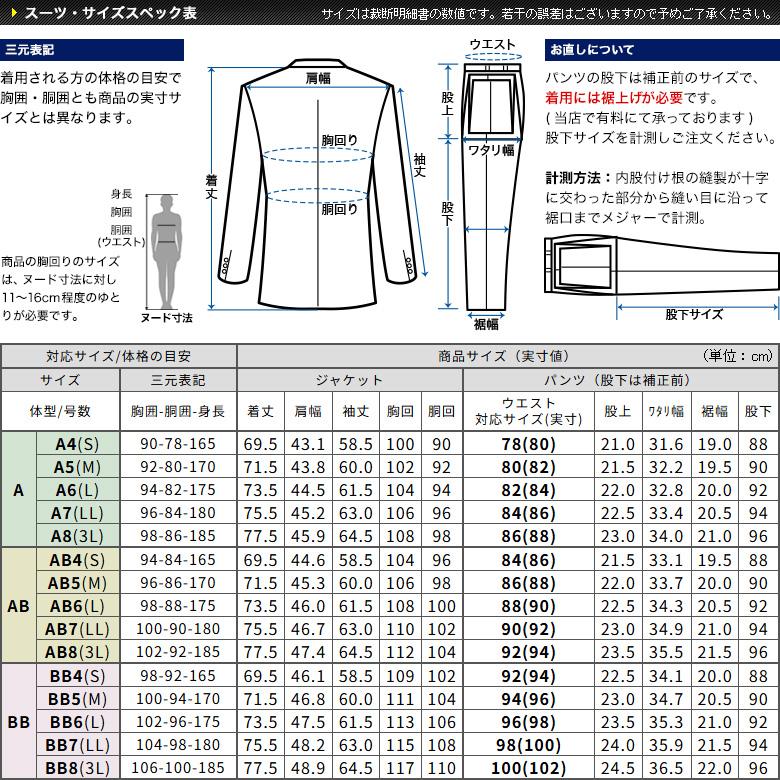The image size is (780, 780).
Task: Click the 胴回り dashed ellipse on the jacket
Action: click(318, 195)
